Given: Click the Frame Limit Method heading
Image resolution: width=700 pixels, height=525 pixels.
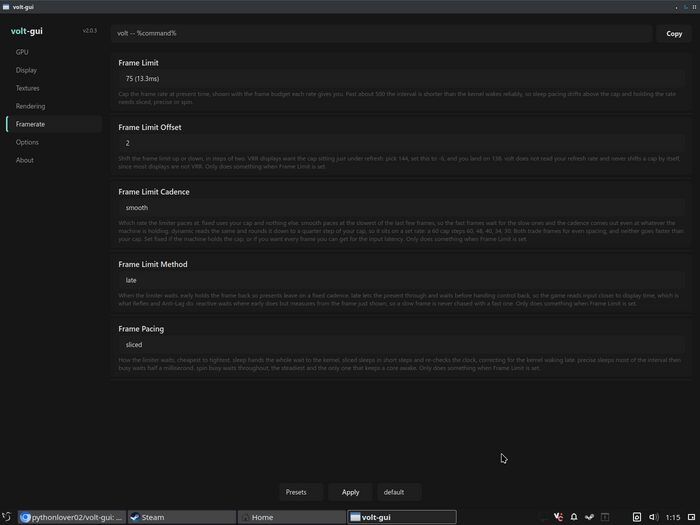Looking at the screenshot, I should click(153, 264).
